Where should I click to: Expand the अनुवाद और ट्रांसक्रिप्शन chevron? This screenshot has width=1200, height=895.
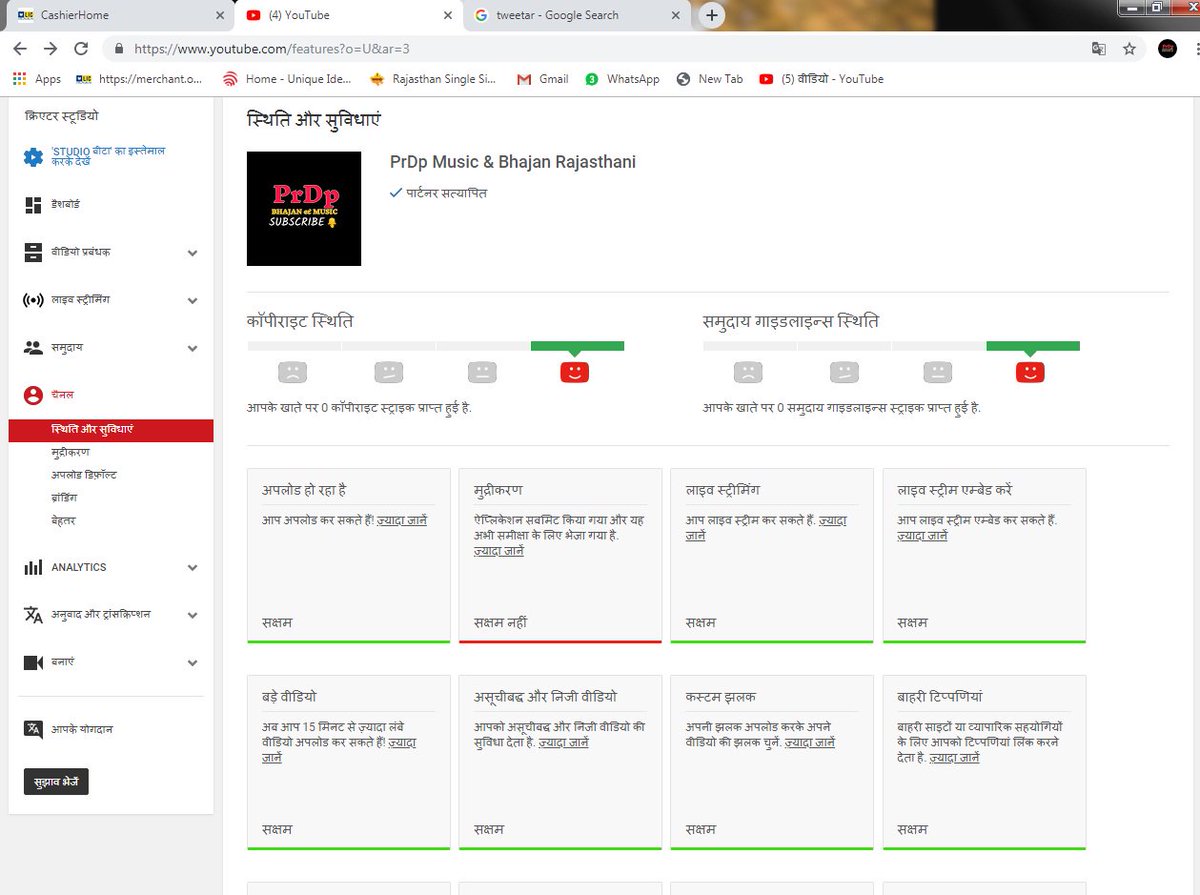pos(192,615)
